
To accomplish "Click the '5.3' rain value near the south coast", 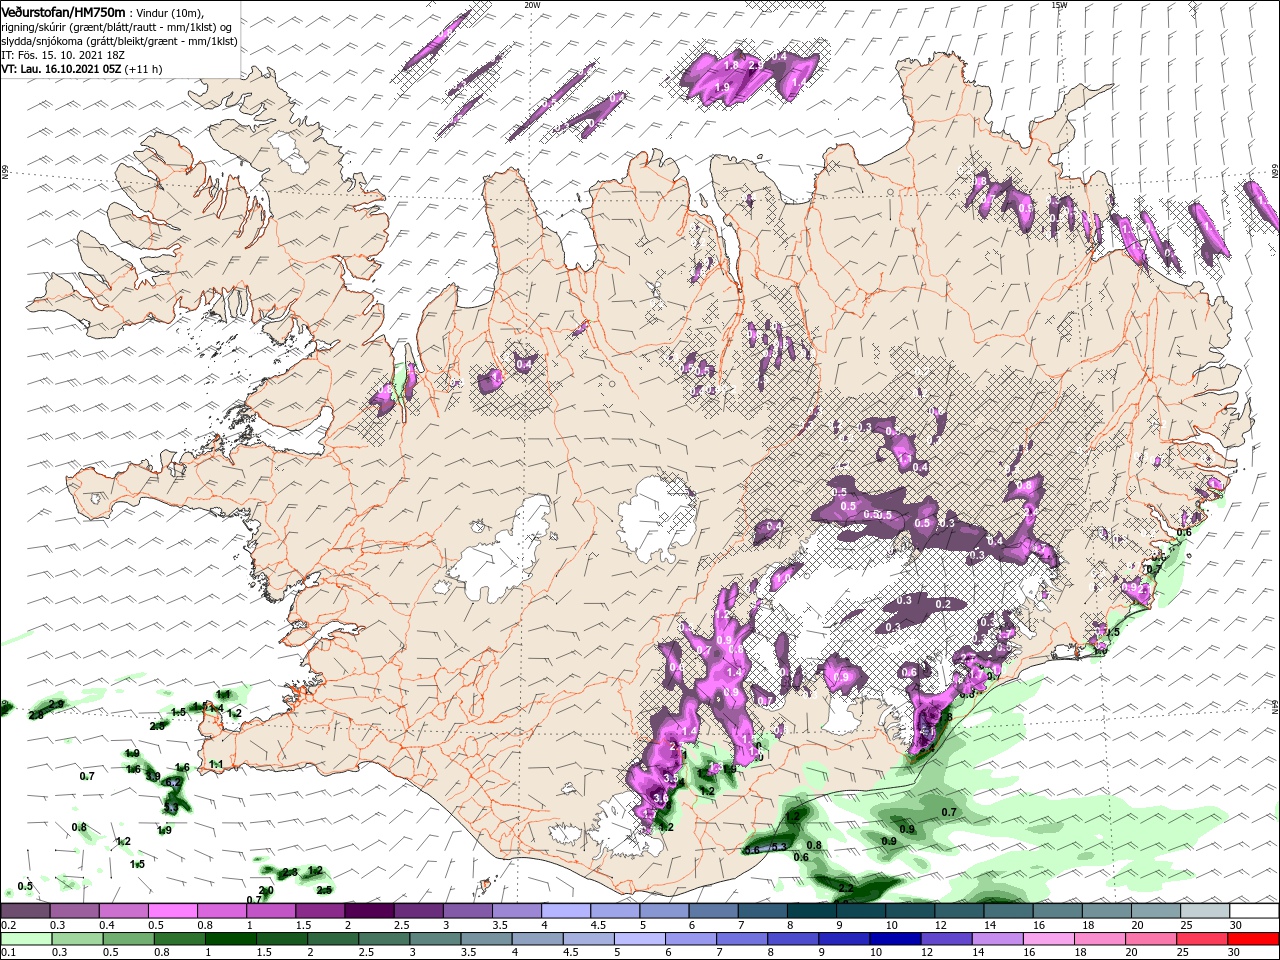I will 779,847.
